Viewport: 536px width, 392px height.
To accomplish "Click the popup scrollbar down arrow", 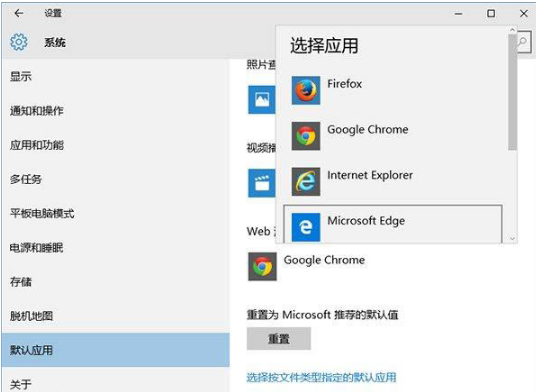I will click(512, 238).
